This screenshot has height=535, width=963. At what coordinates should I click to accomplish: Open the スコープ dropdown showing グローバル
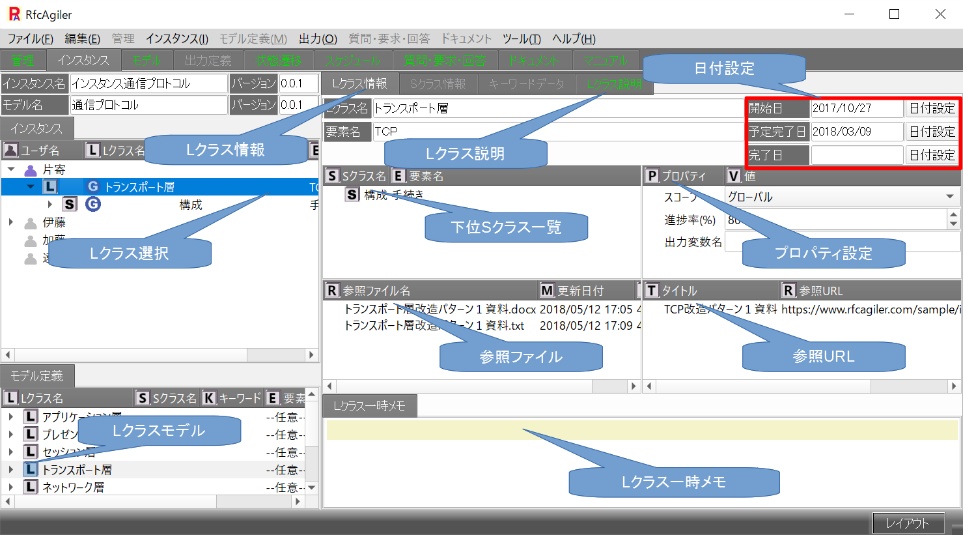click(950, 197)
